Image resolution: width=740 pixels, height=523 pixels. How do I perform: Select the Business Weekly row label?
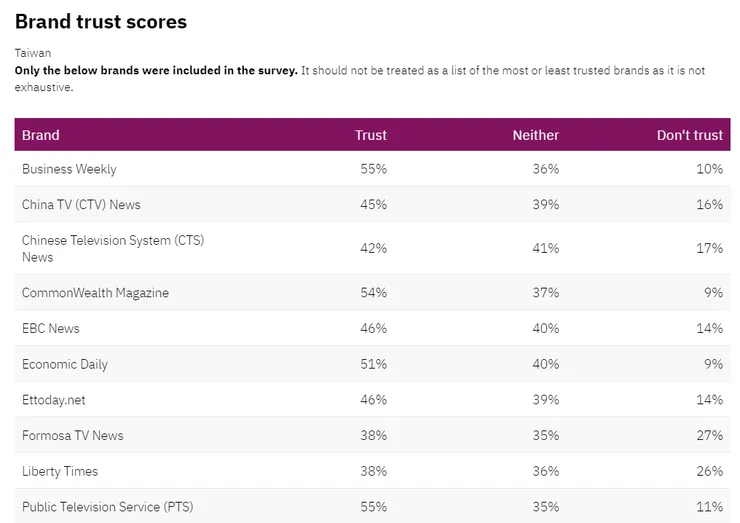click(69, 169)
